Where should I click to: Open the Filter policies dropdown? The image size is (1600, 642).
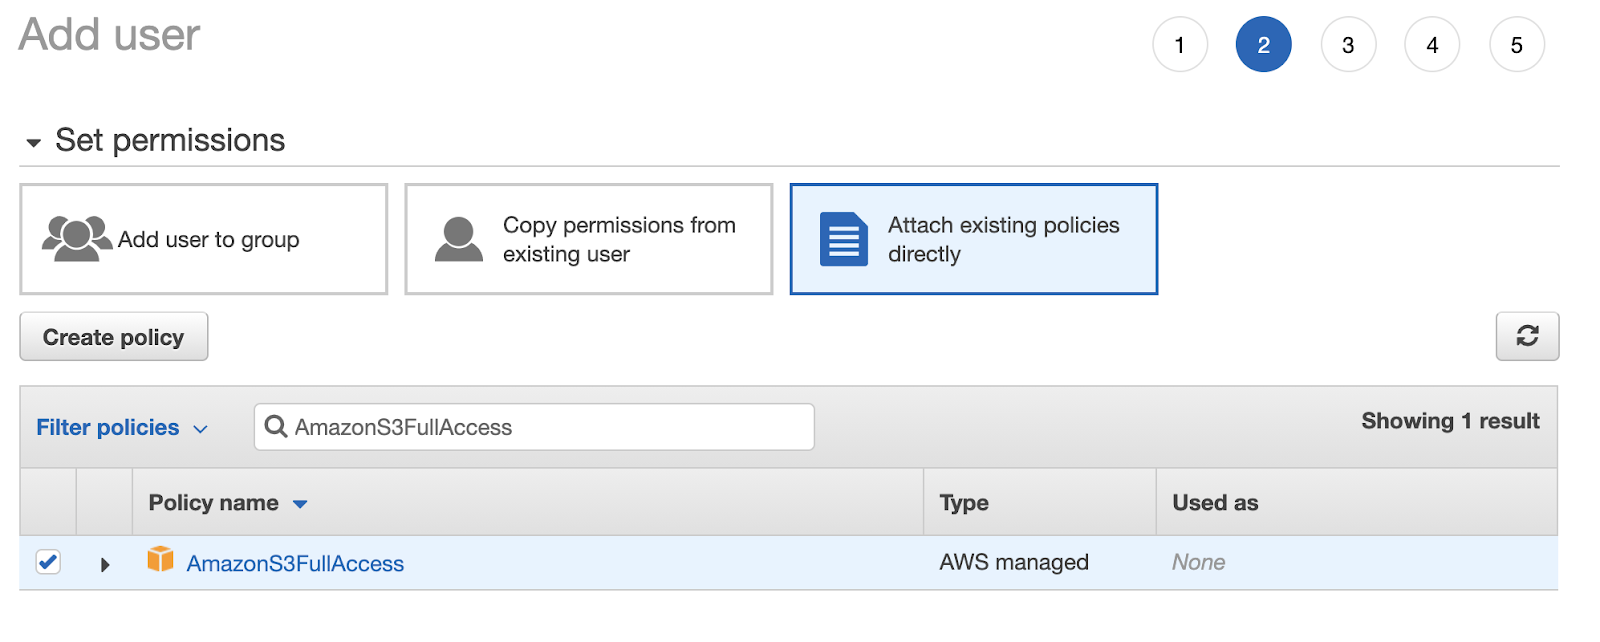pos(122,427)
